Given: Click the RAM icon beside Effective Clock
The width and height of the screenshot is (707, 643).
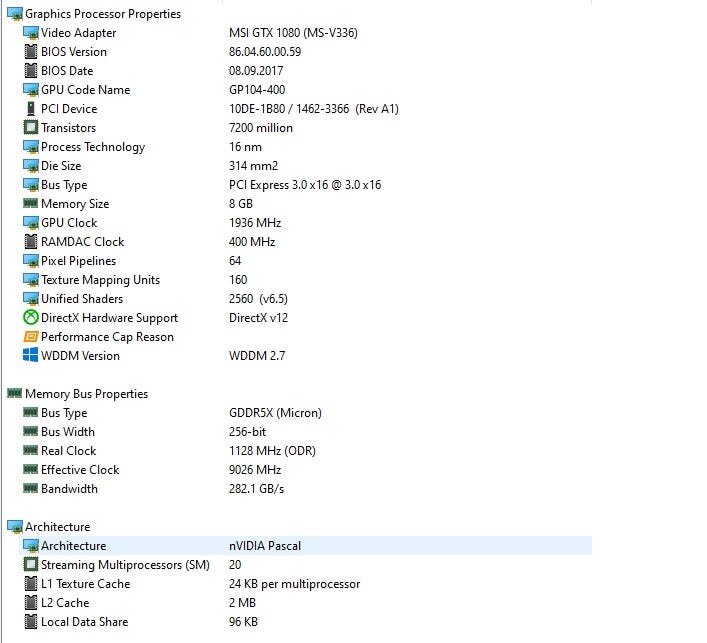Looking at the screenshot, I should [30, 469].
